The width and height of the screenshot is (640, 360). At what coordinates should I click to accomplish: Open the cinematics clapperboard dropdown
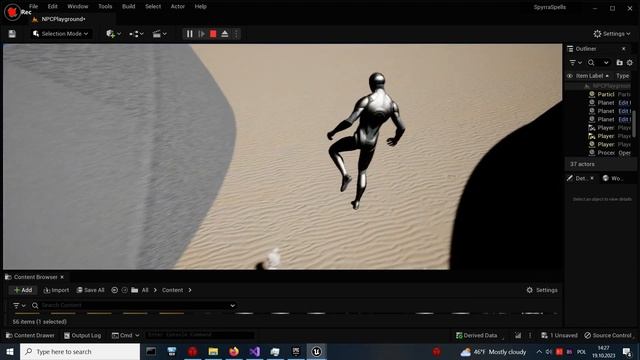(160, 34)
